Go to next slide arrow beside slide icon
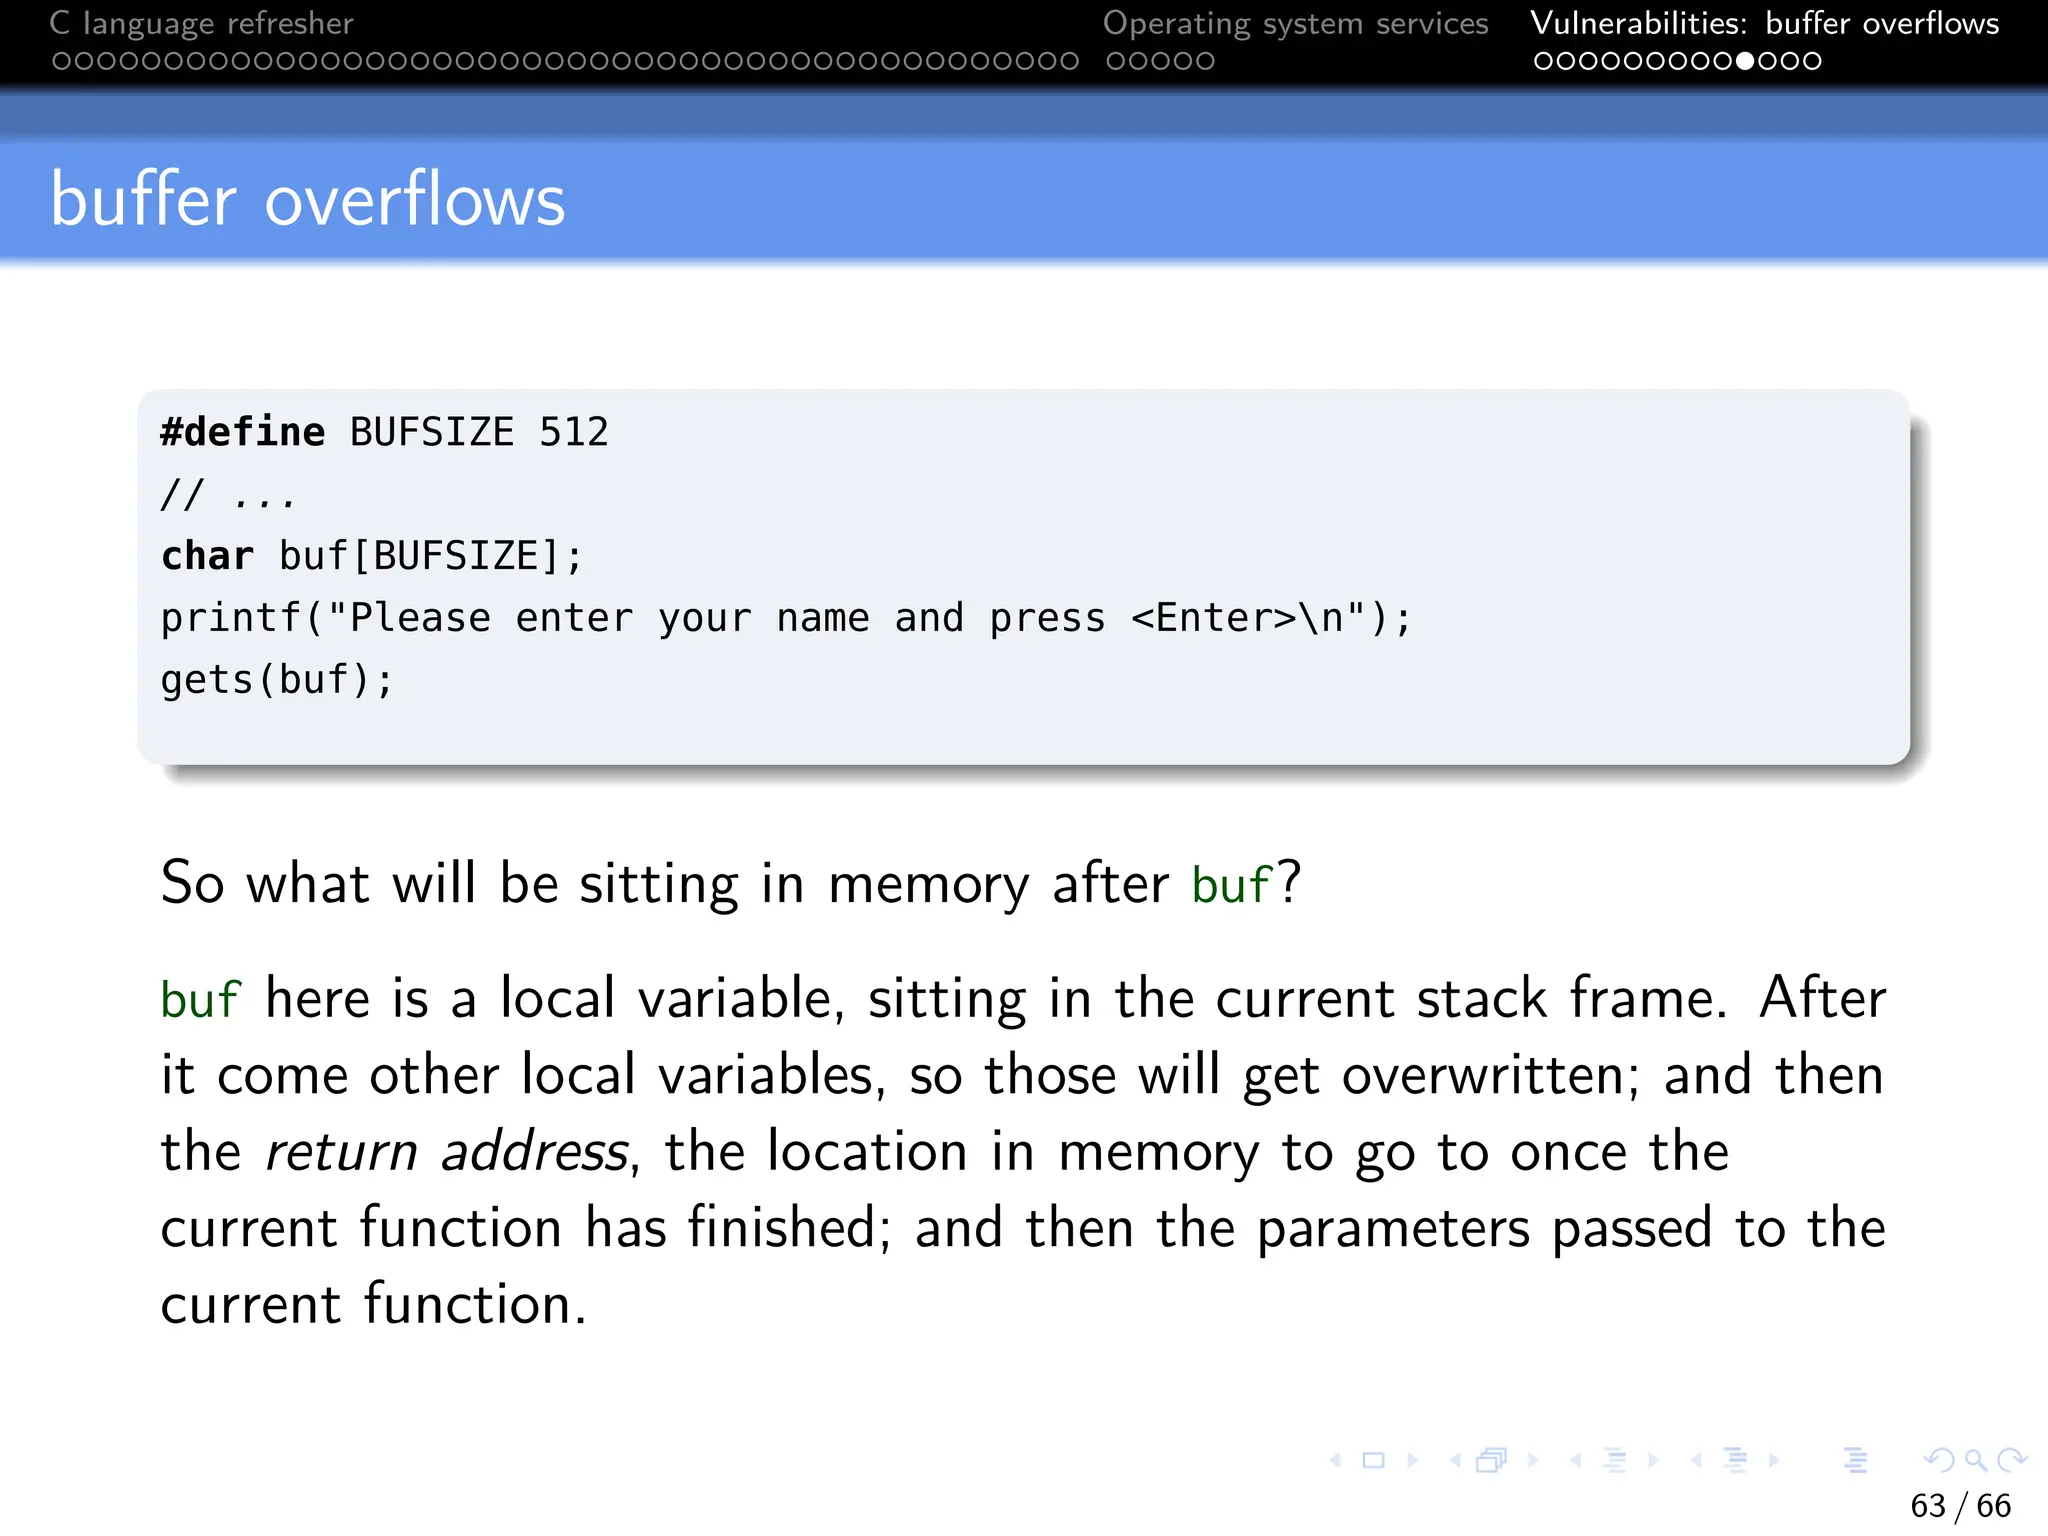 coord(1413,1461)
